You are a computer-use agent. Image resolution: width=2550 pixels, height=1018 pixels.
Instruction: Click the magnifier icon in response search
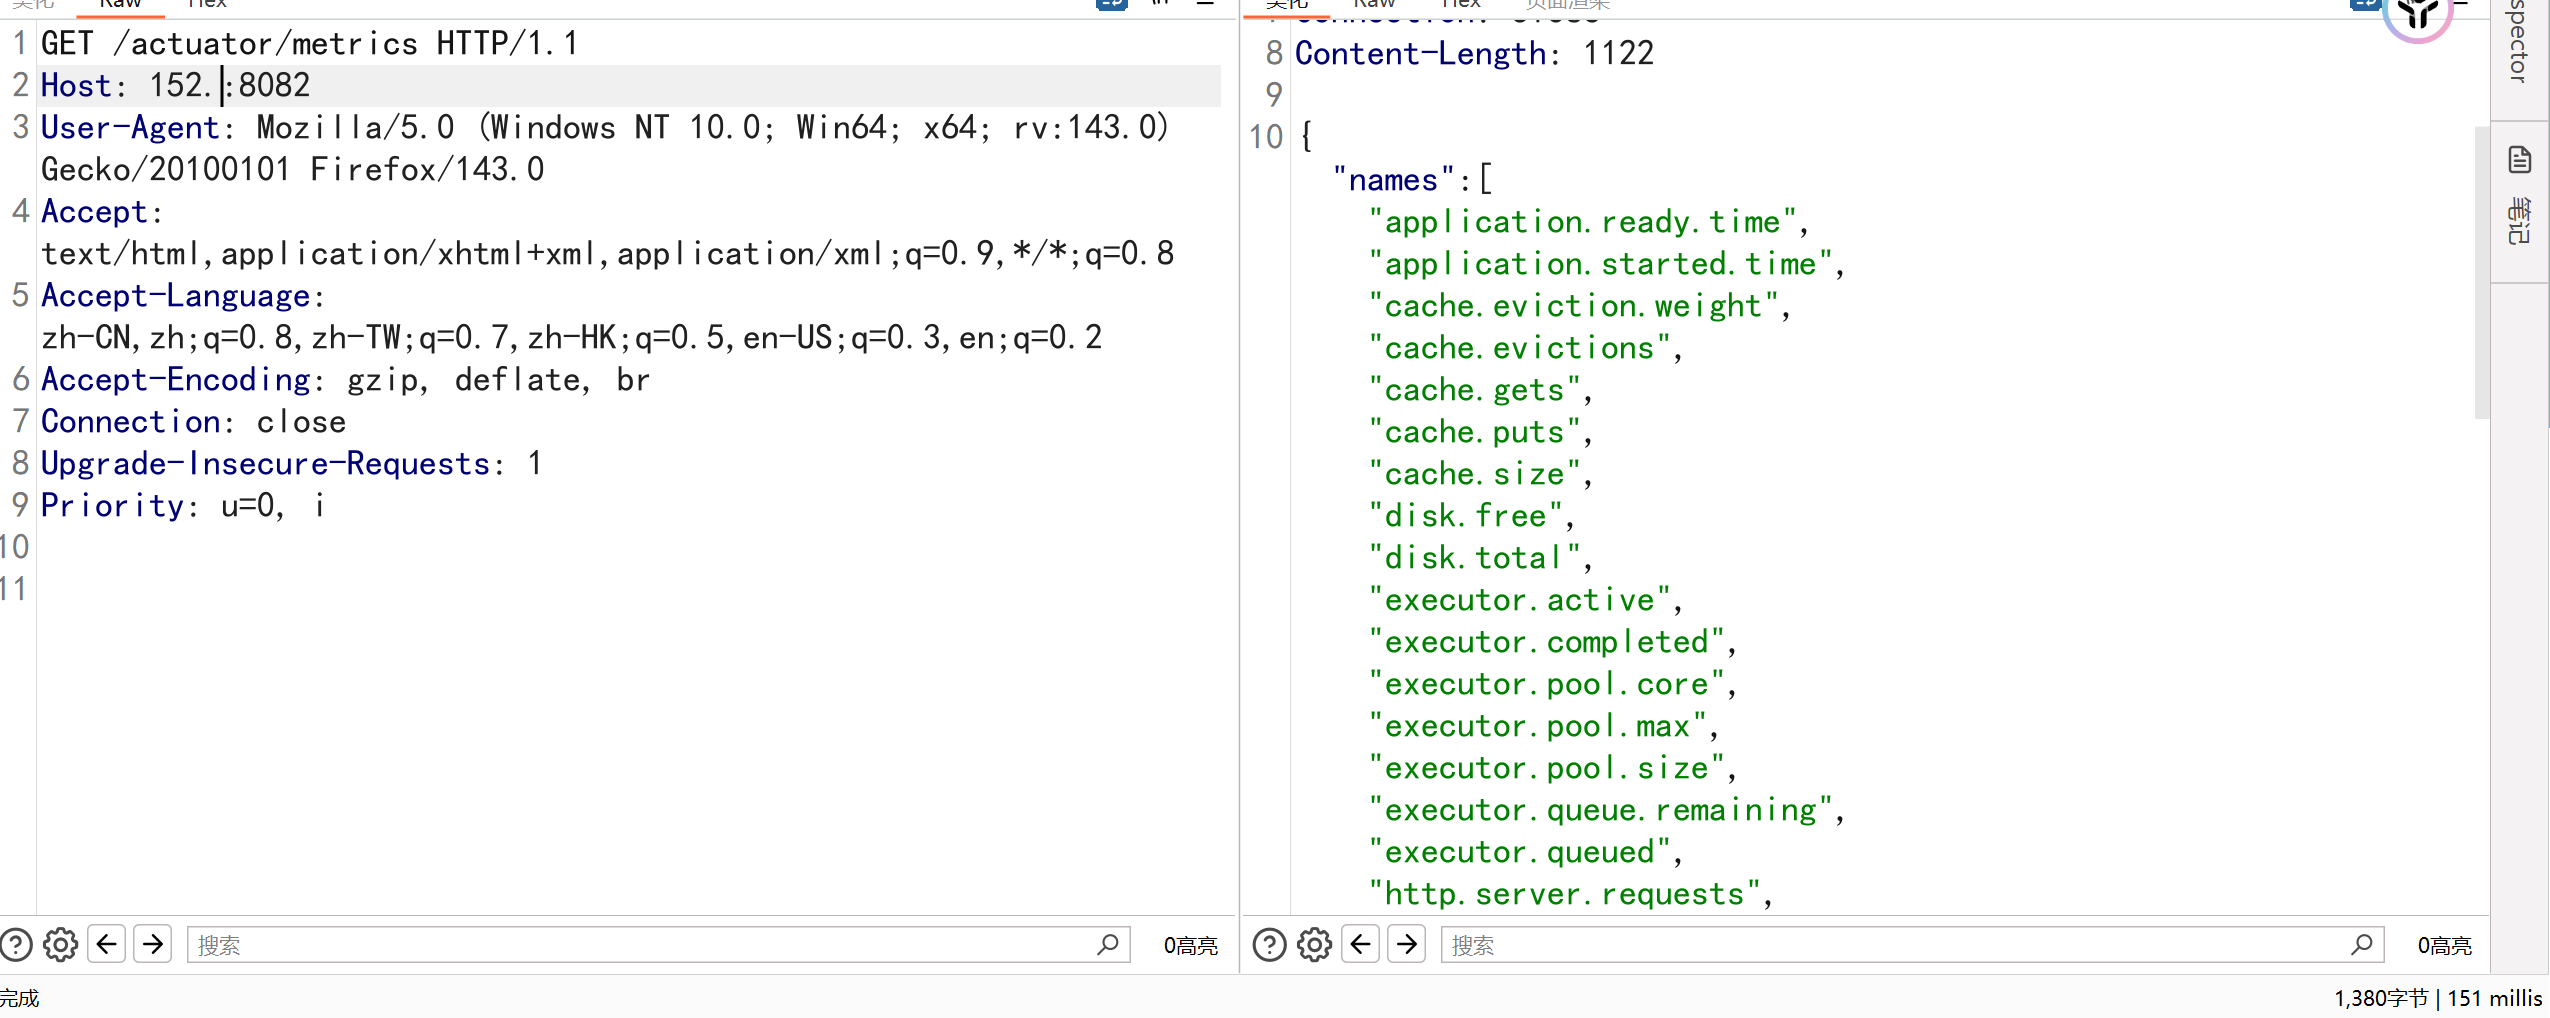coord(2361,945)
